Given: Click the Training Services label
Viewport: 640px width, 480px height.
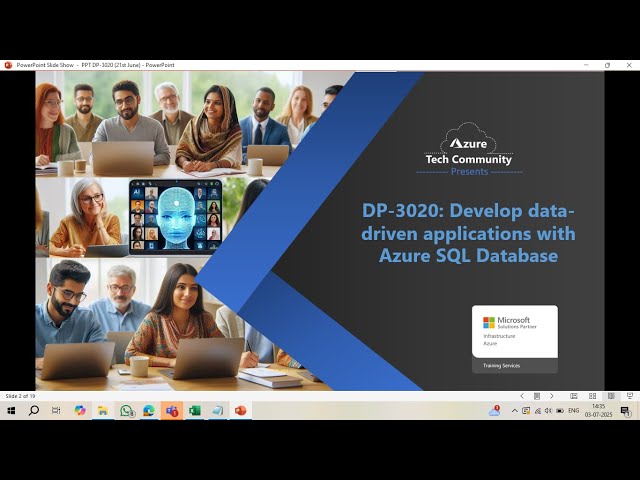Looking at the screenshot, I should pos(502,366).
